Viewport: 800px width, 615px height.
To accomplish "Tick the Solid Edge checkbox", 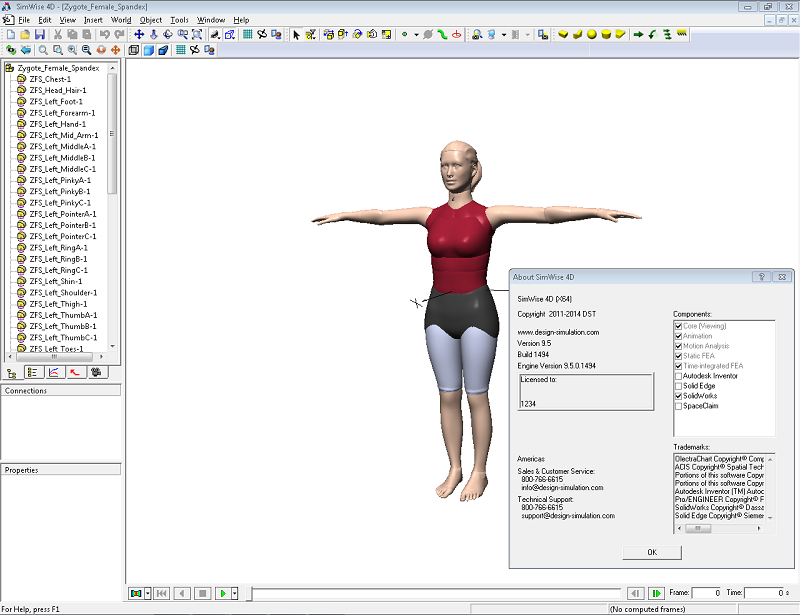I will pyautogui.click(x=679, y=386).
